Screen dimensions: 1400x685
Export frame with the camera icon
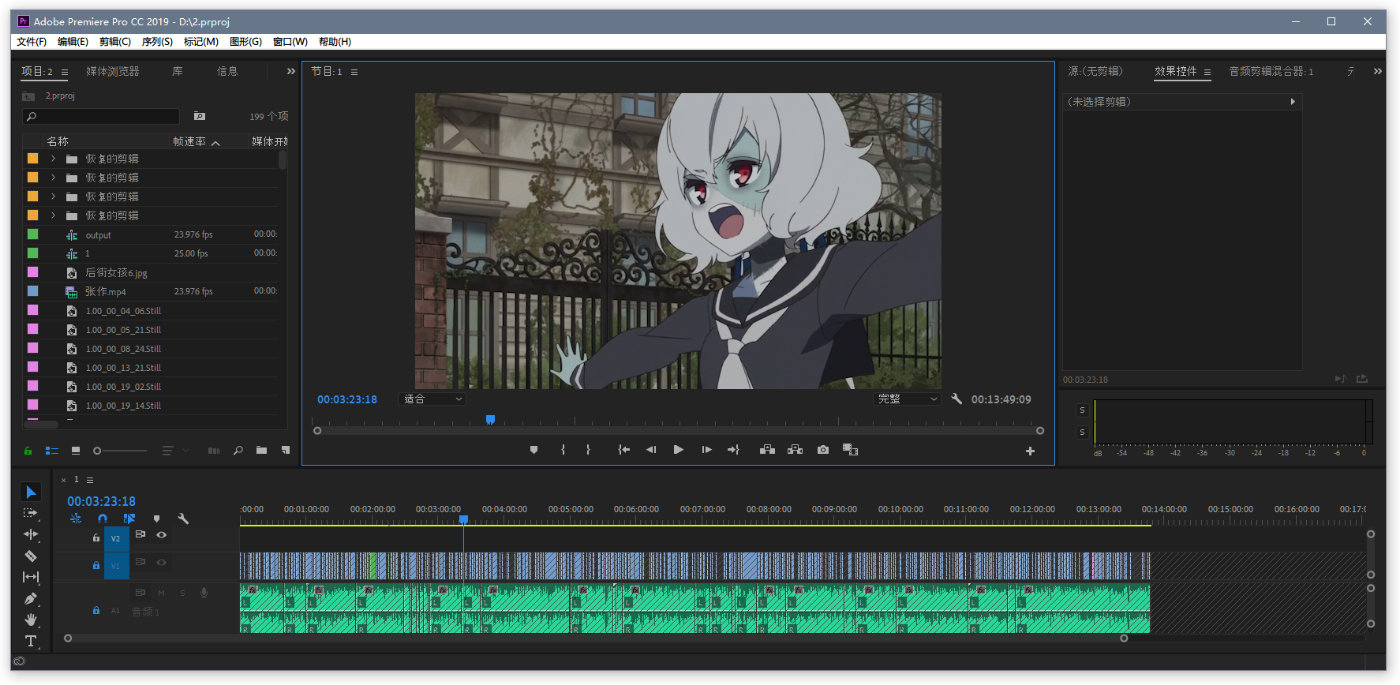823,450
